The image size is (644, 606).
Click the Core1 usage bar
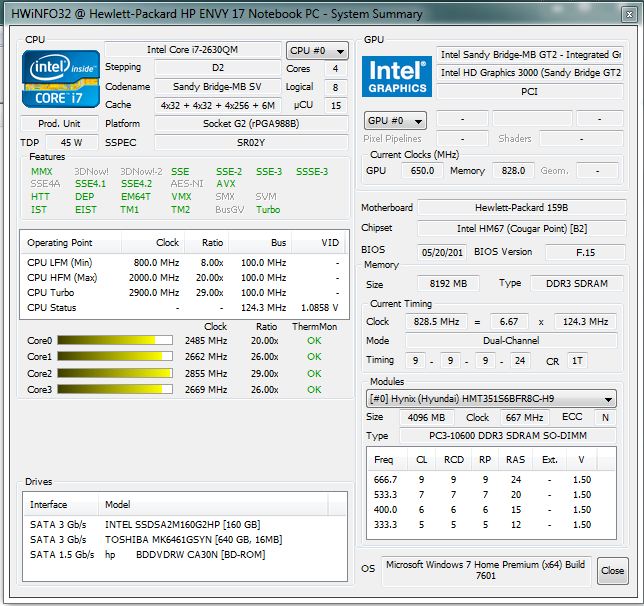(x=115, y=356)
